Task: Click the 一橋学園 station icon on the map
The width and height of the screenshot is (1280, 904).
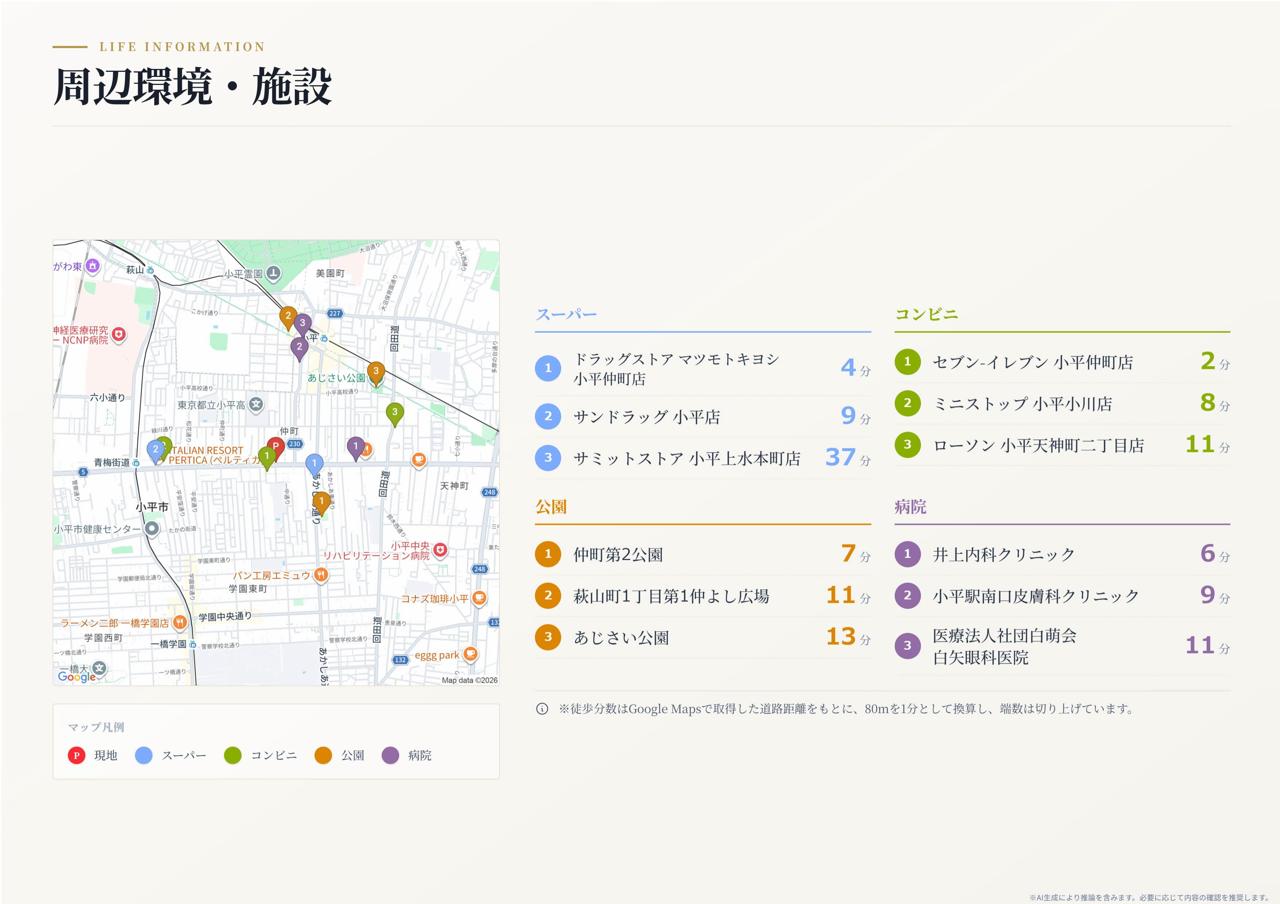Action: [x=192, y=644]
